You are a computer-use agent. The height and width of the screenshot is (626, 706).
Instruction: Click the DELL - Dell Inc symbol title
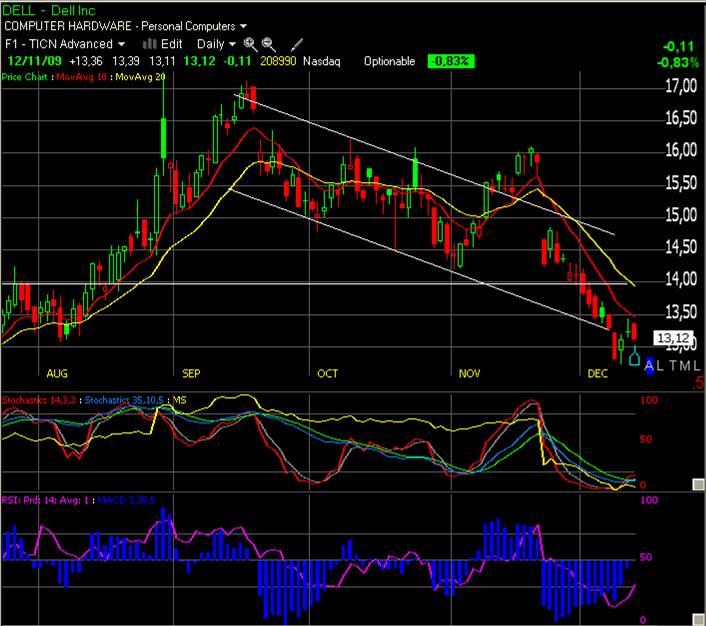(x=49, y=10)
